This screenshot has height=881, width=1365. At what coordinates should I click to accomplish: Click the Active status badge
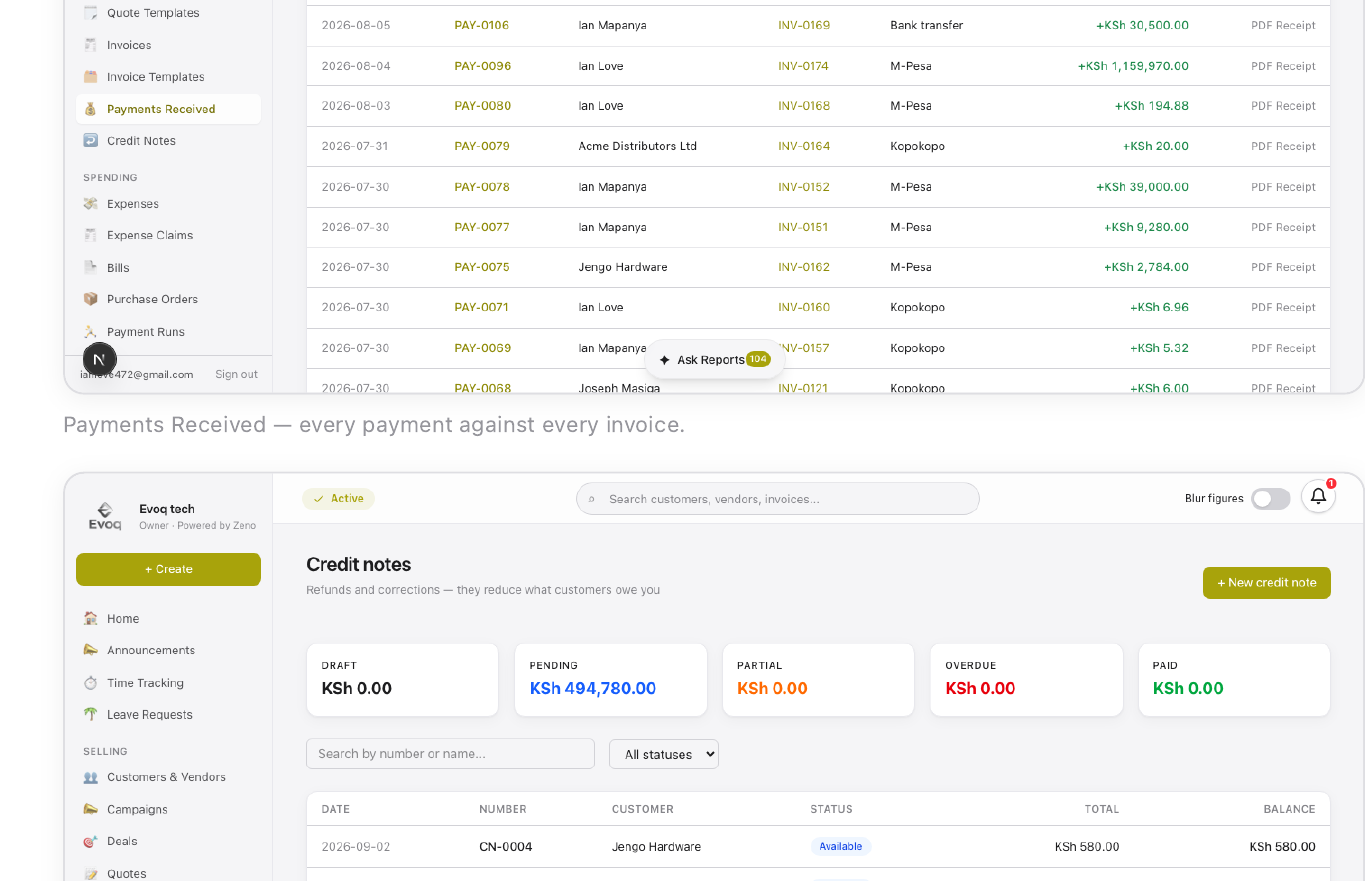tap(338, 499)
